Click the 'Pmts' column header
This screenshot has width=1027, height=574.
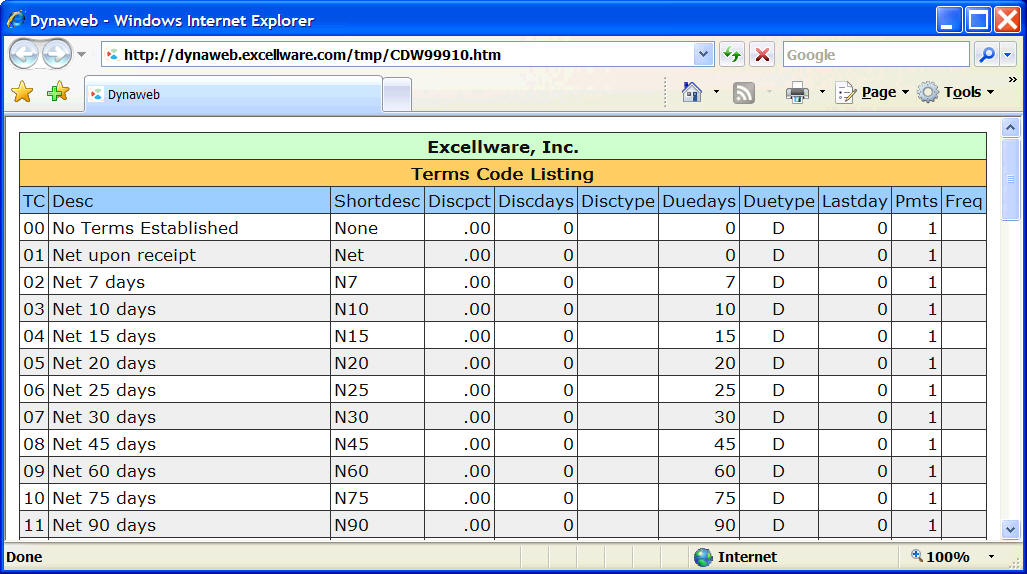coord(916,201)
